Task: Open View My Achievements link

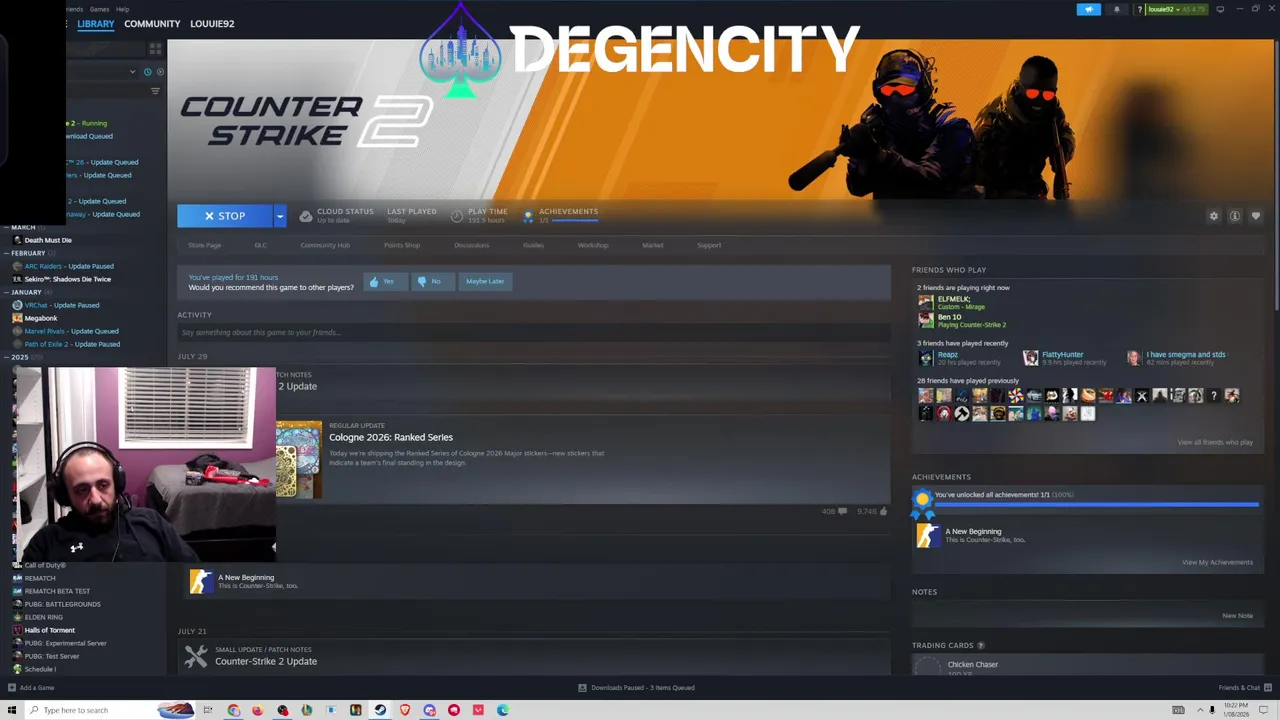Action: 1217,562
